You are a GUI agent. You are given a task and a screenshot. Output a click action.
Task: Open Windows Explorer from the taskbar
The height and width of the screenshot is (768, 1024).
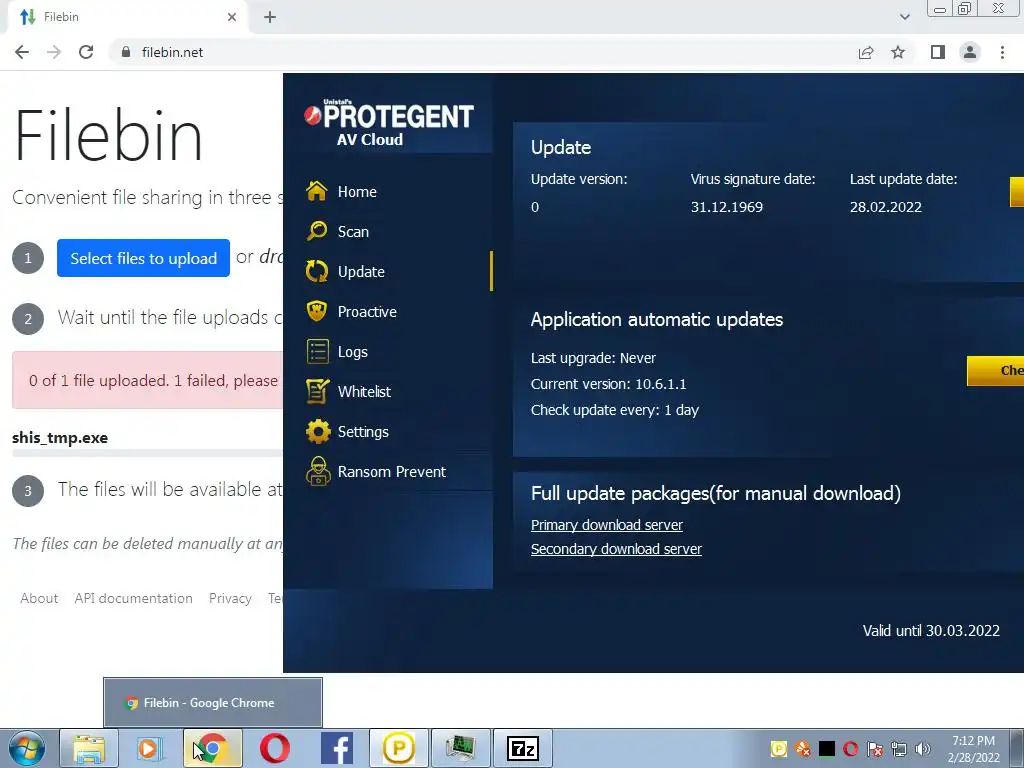pos(89,748)
